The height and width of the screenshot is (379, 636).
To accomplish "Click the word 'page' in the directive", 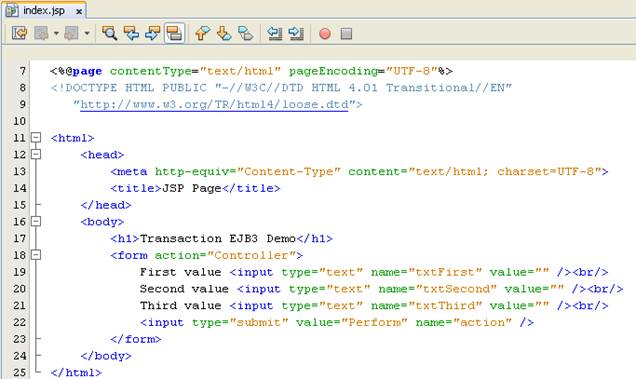I will pyautogui.click(x=87, y=71).
